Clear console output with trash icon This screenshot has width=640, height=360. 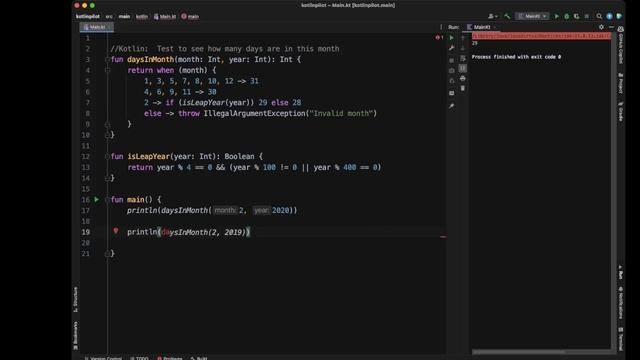[462, 88]
